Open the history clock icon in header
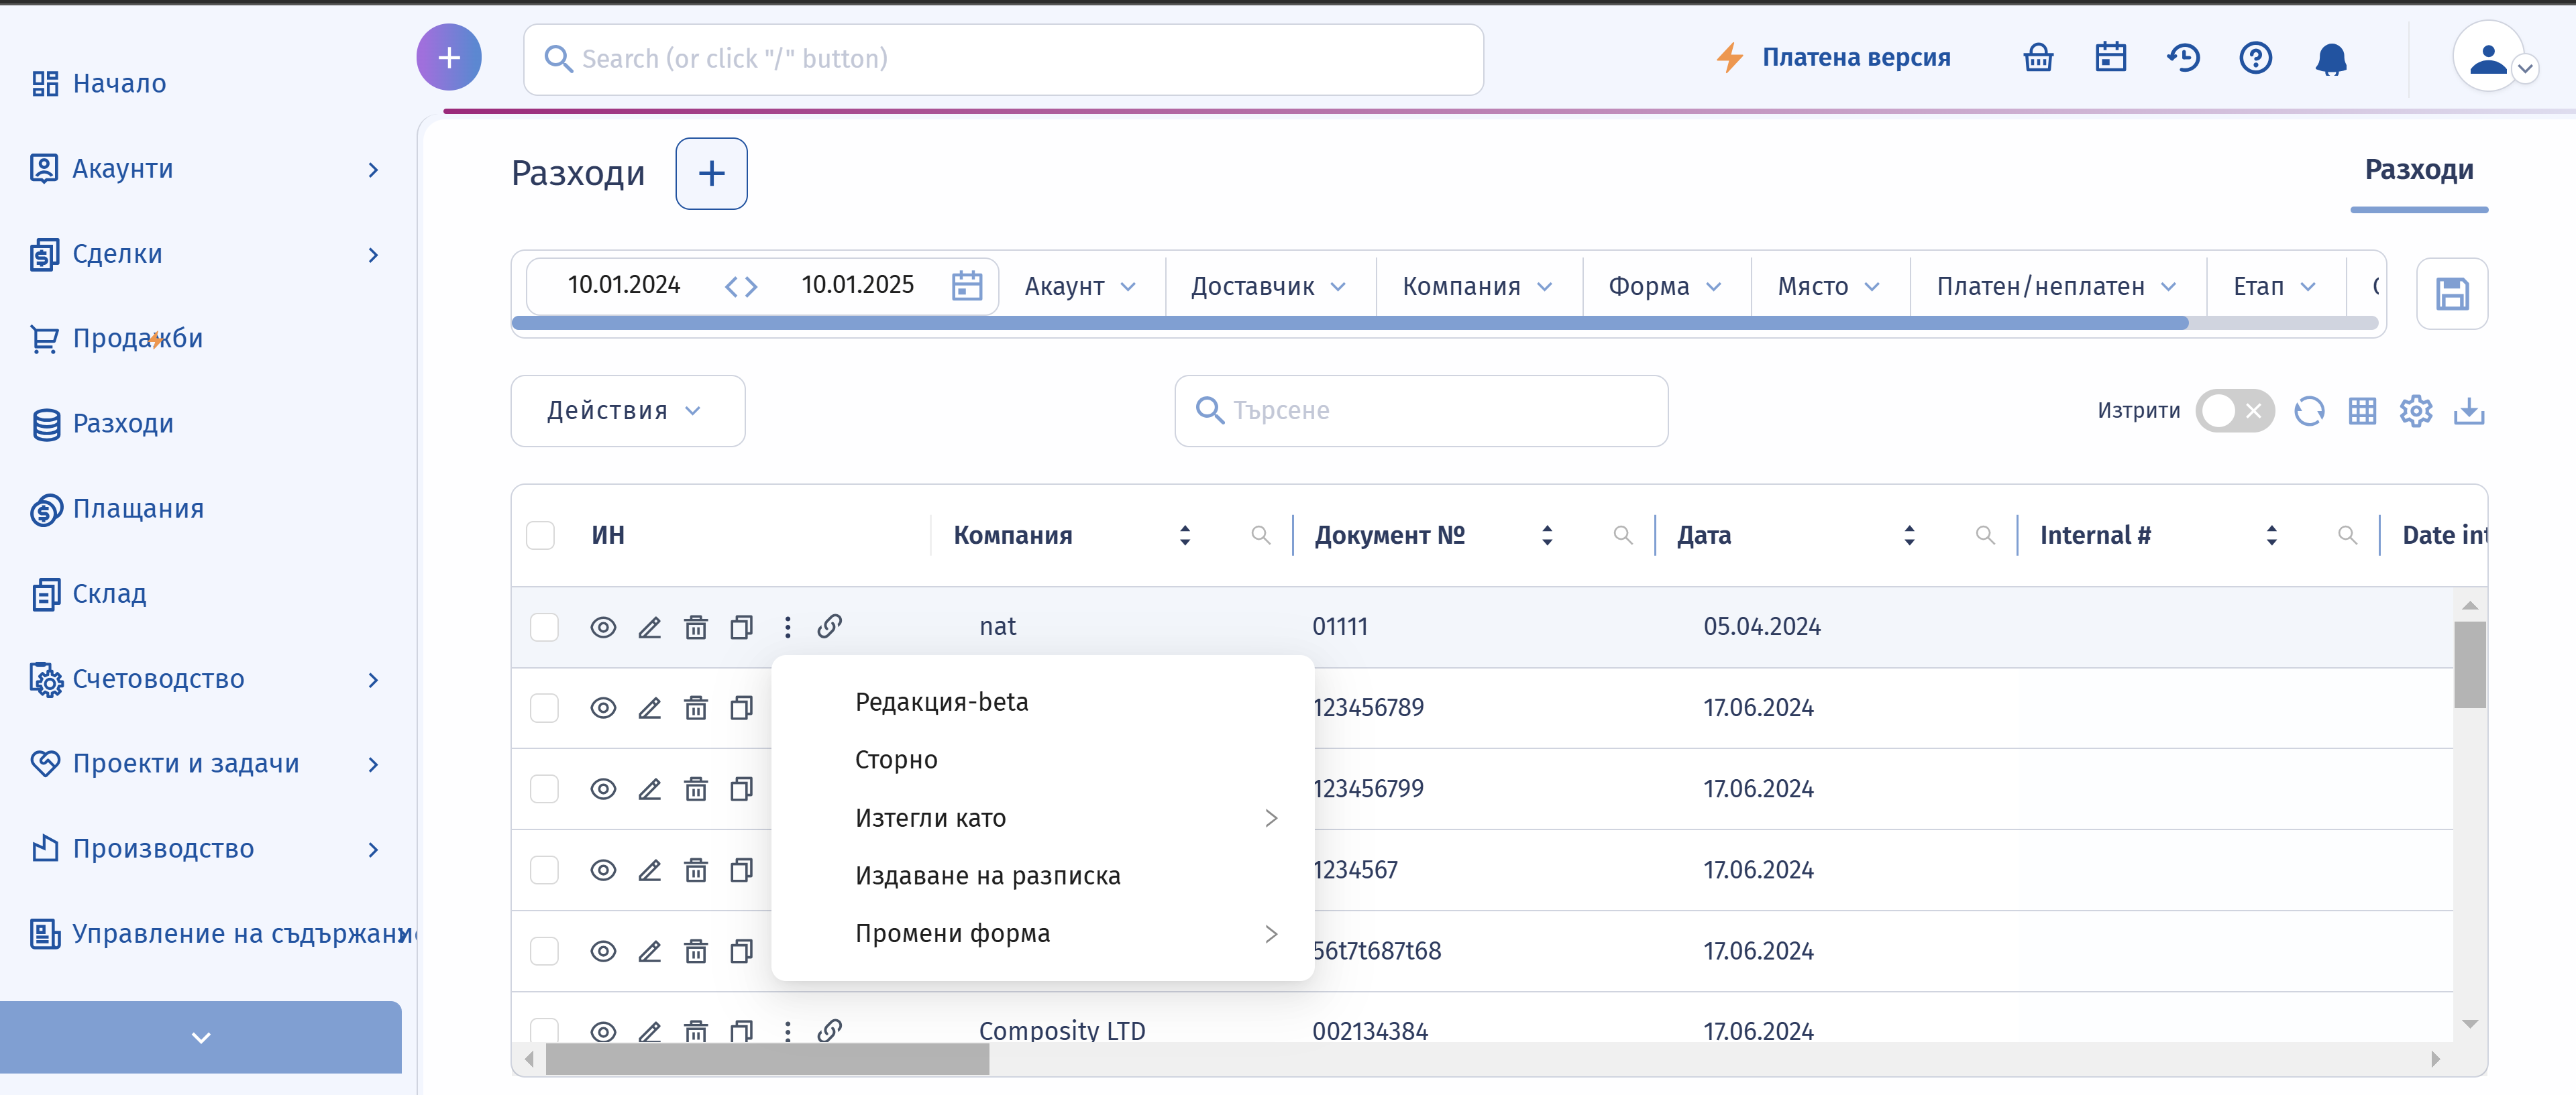2576x1095 pixels. (x=2183, y=58)
